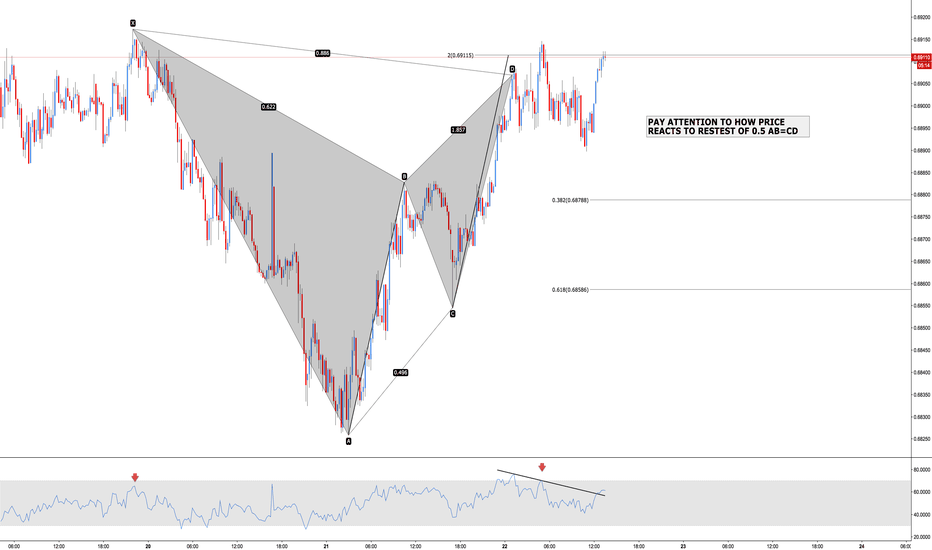Select the B point label of the pattern

[x=404, y=177]
